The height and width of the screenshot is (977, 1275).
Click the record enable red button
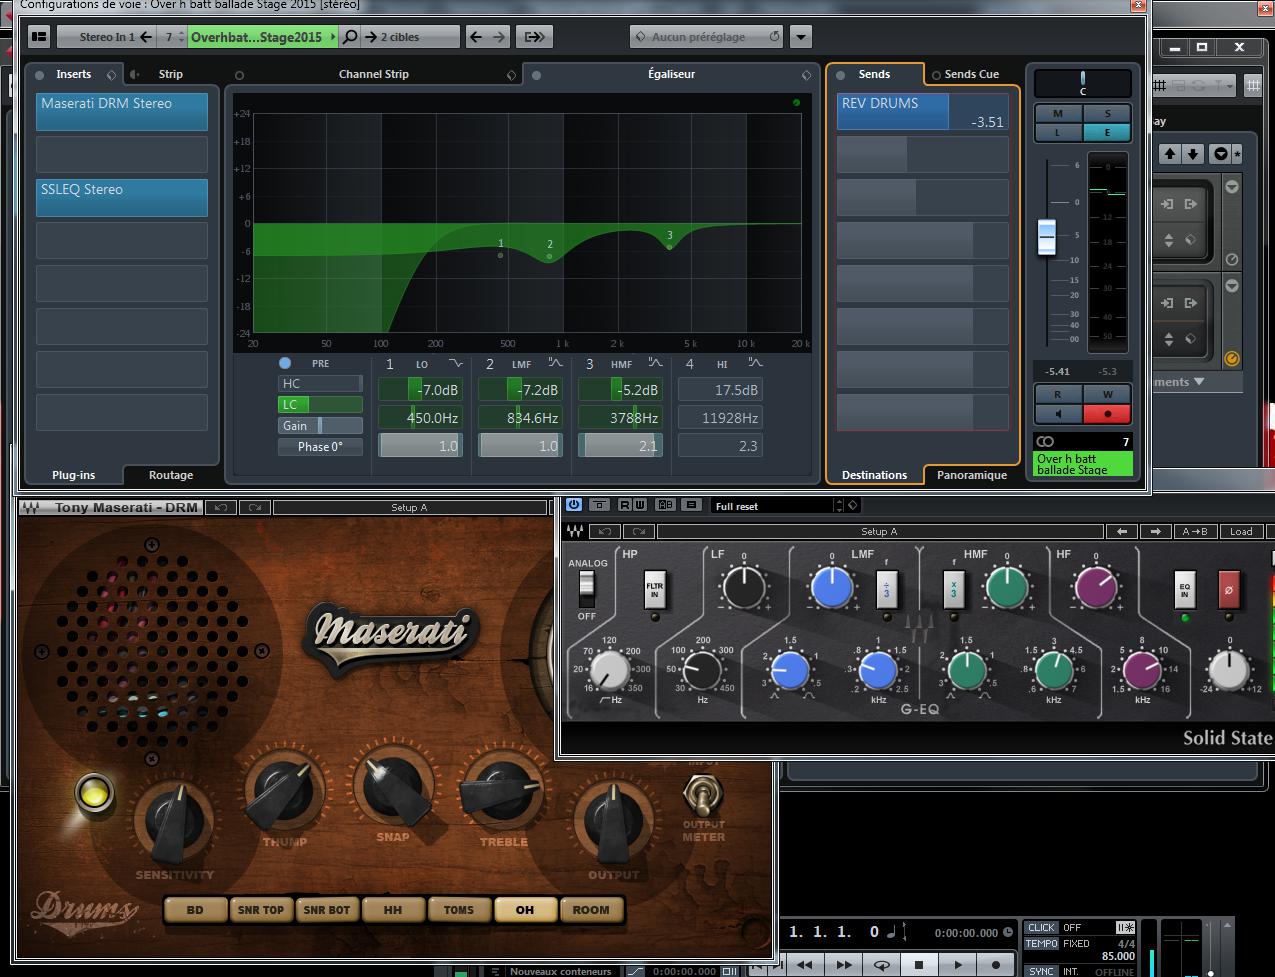[1107, 413]
